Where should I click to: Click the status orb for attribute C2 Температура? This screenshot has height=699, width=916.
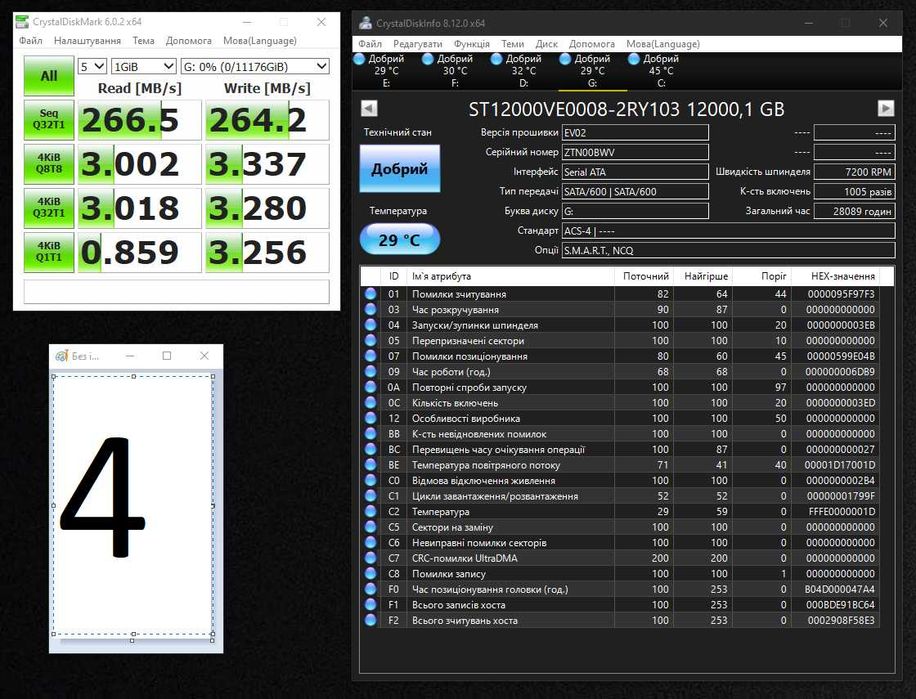pyautogui.click(x=370, y=512)
